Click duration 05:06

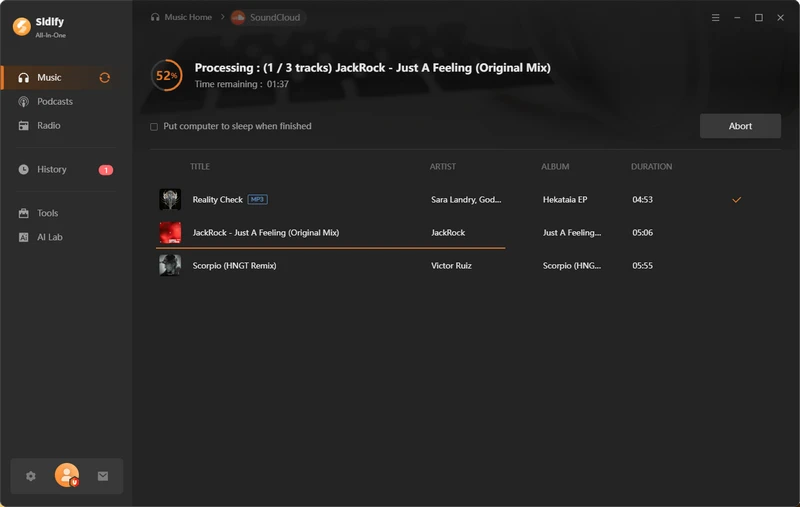point(642,233)
